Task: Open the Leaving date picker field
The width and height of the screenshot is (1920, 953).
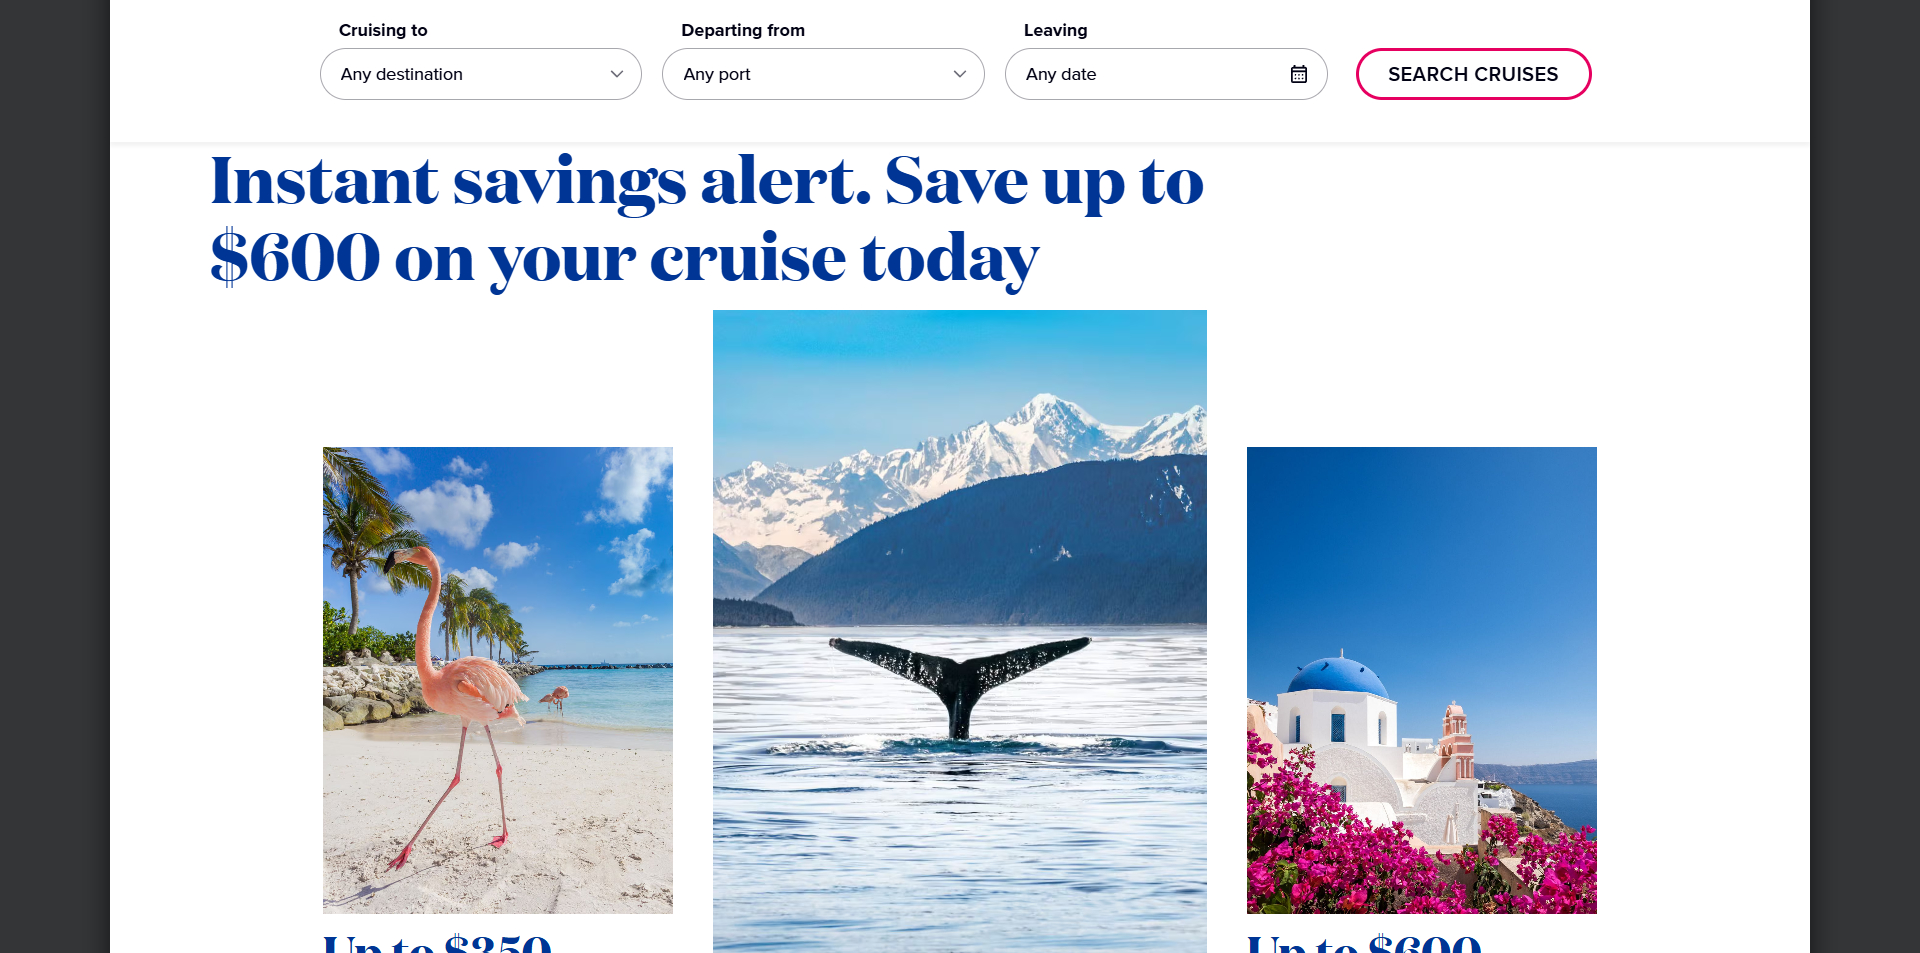Action: pyautogui.click(x=1166, y=74)
